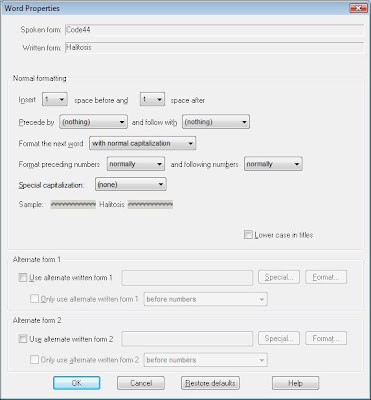Click the Cancel button
This screenshot has width=371, height=400.
(141, 383)
